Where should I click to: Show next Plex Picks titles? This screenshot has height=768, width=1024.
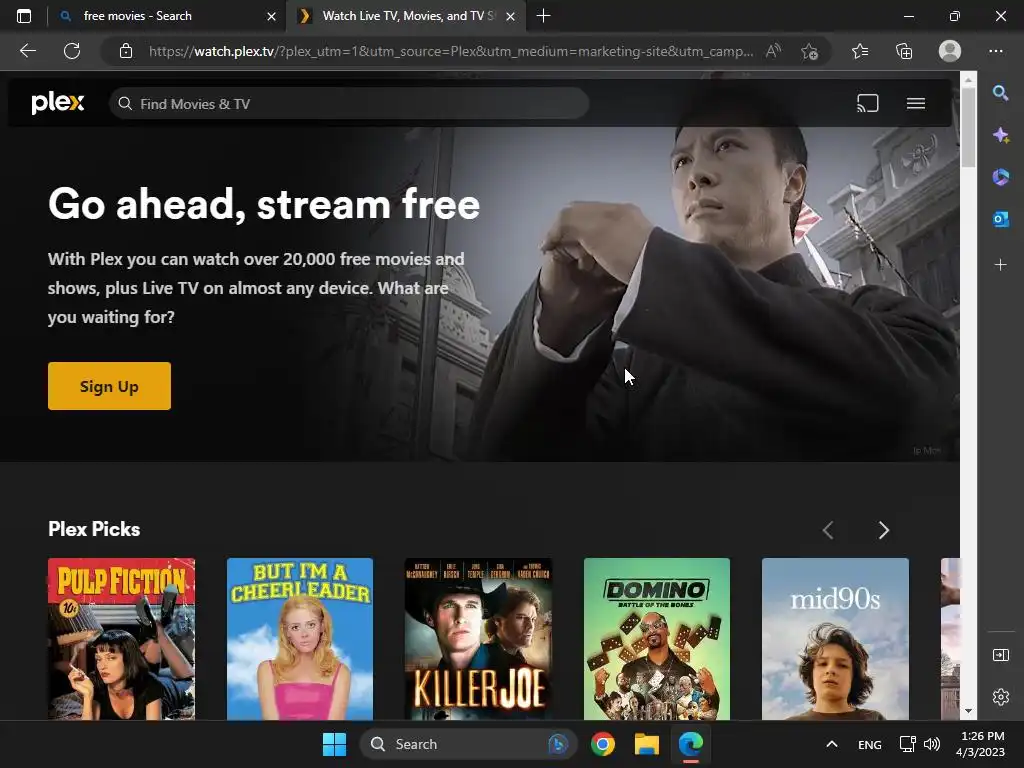point(883,530)
